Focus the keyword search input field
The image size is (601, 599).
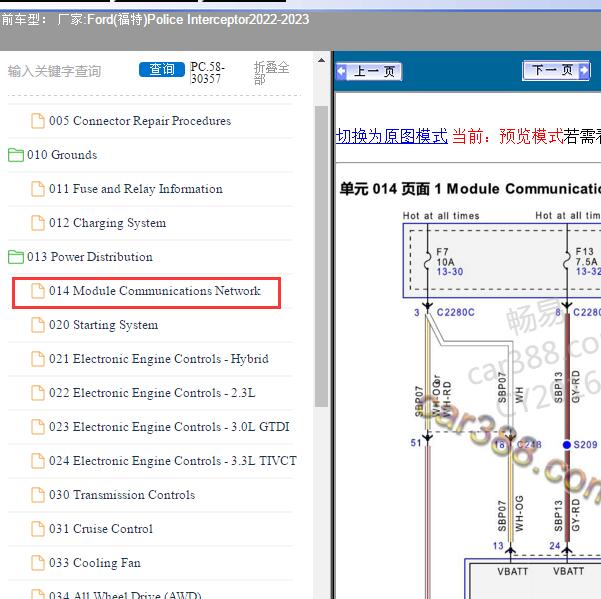(x=71, y=71)
